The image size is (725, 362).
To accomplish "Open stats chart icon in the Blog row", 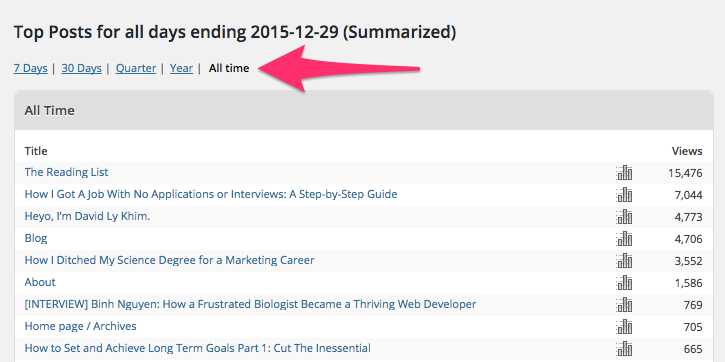I will 624,239.
